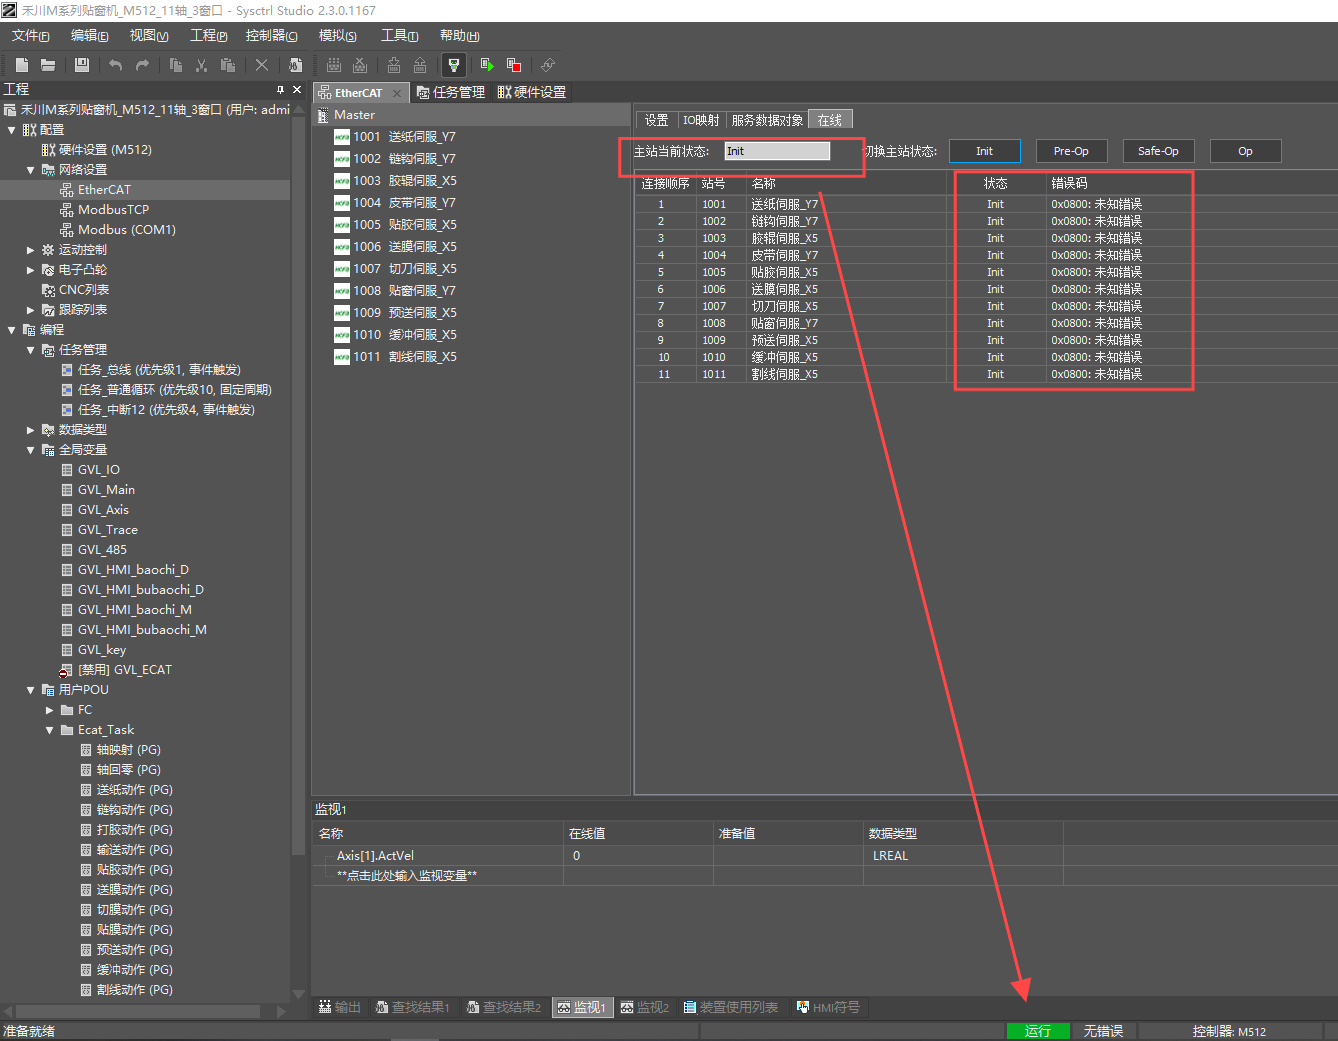Collapse the 全局变量 tree node

pyautogui.click(x=31, y=450)
